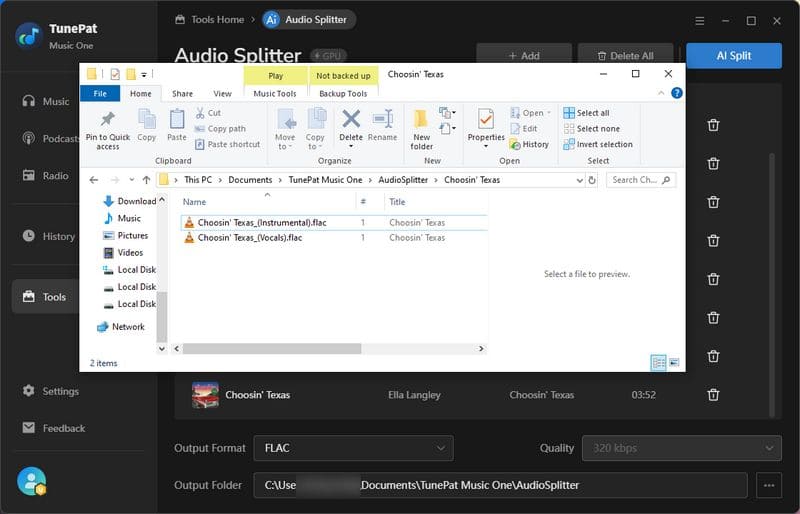Delete the Choosin' Texas track by Ella Langley
This screenshot has width=800, height=514.
[x=713, y=395]
